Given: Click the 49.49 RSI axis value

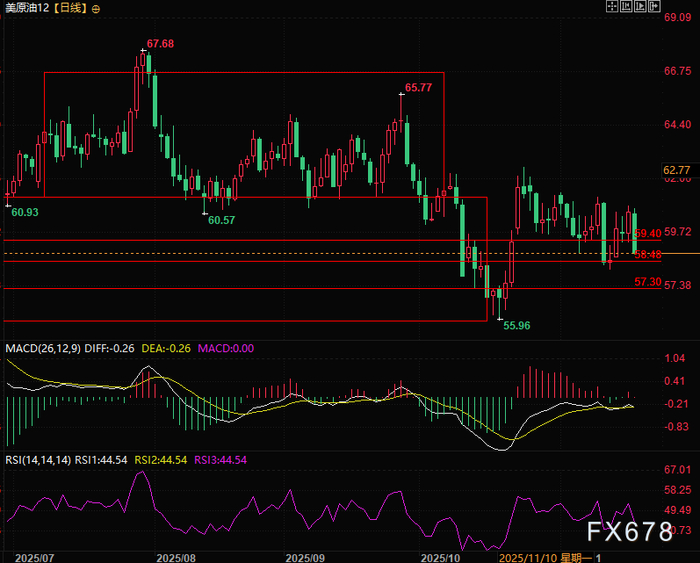Looking at the screenshot, I should (678, 510).
